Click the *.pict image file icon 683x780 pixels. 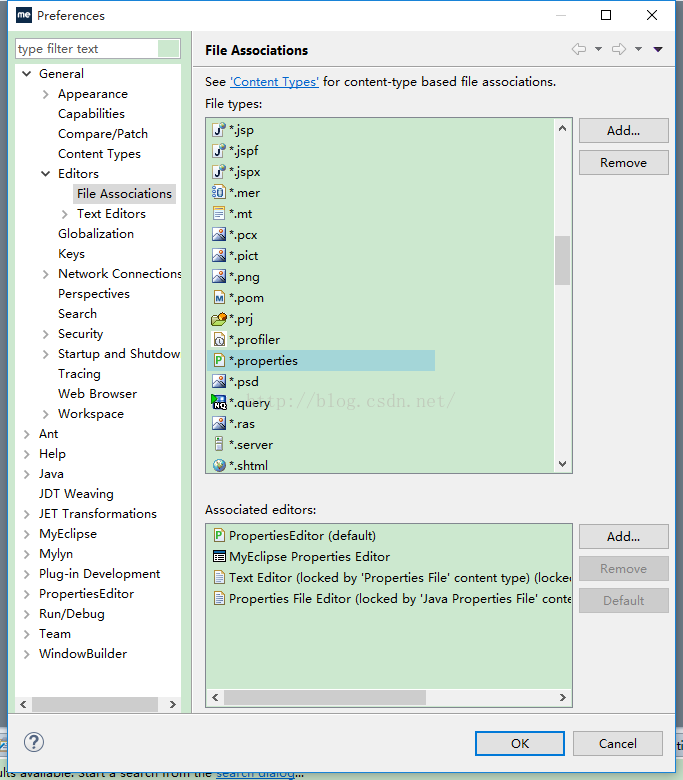pyautogui.click(x=219, y=255)
